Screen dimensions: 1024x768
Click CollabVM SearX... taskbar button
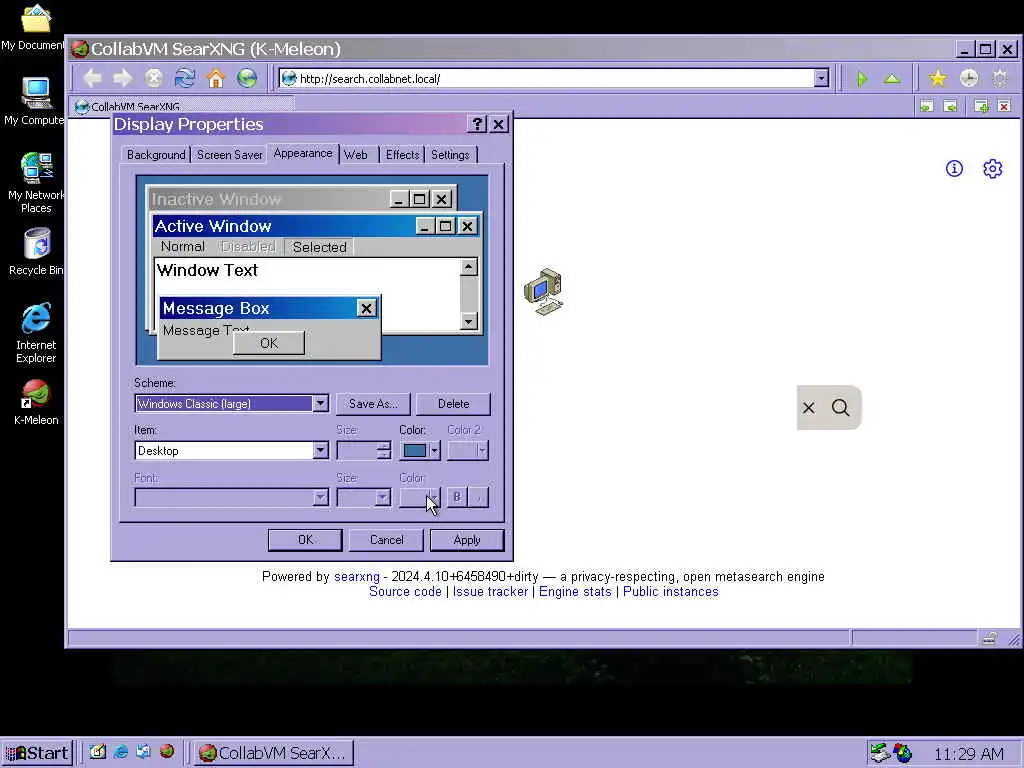coord(274,753)
